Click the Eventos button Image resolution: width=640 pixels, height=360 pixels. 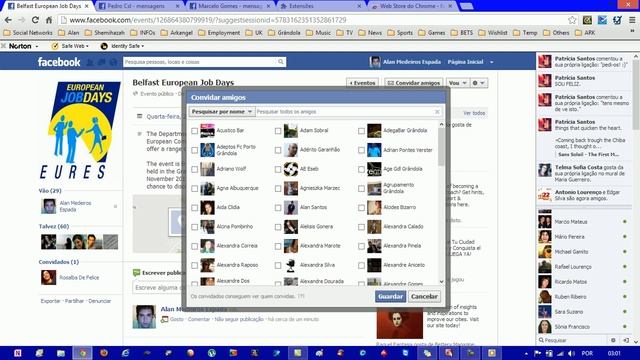(362, 83)
